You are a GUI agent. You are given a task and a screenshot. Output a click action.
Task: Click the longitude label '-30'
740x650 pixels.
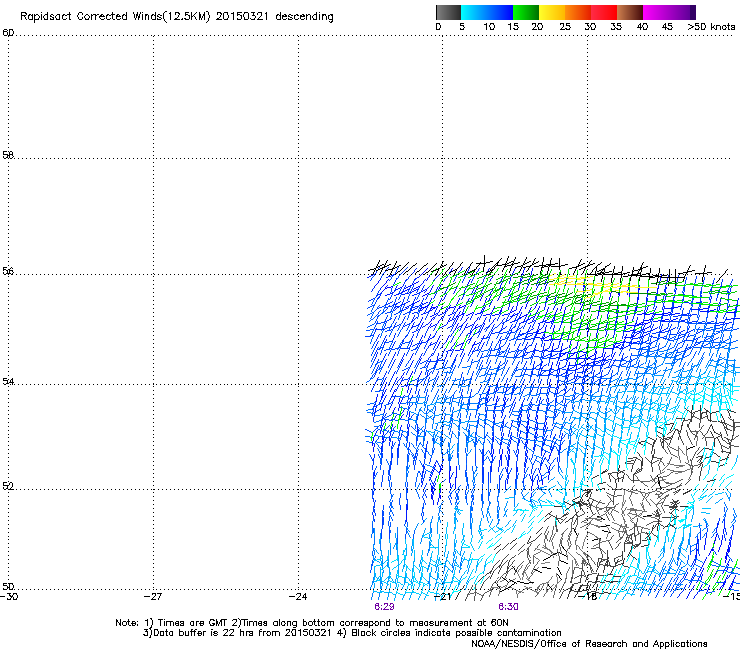[x=9, y=596]
